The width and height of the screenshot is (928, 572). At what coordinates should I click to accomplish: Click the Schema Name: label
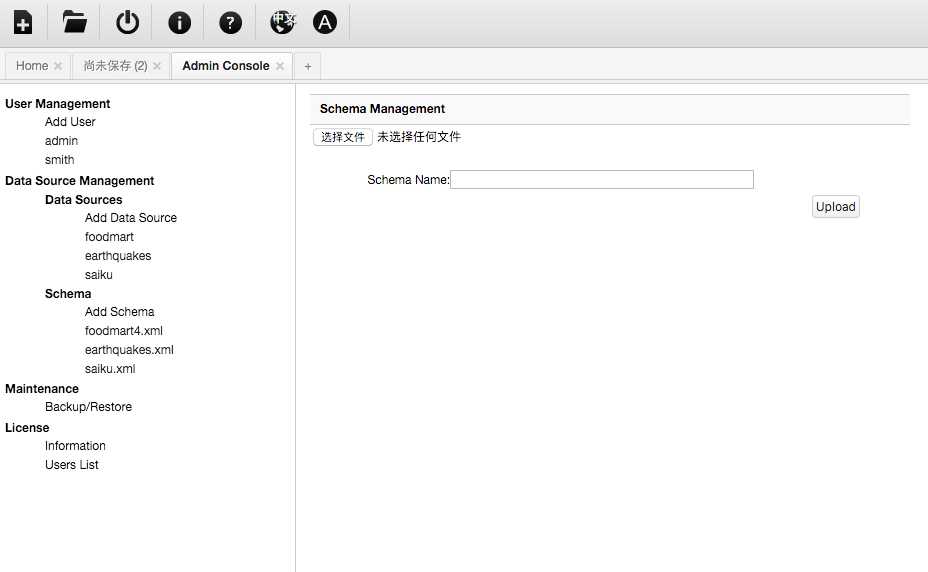pyautogui.click(x=408, y=179)
